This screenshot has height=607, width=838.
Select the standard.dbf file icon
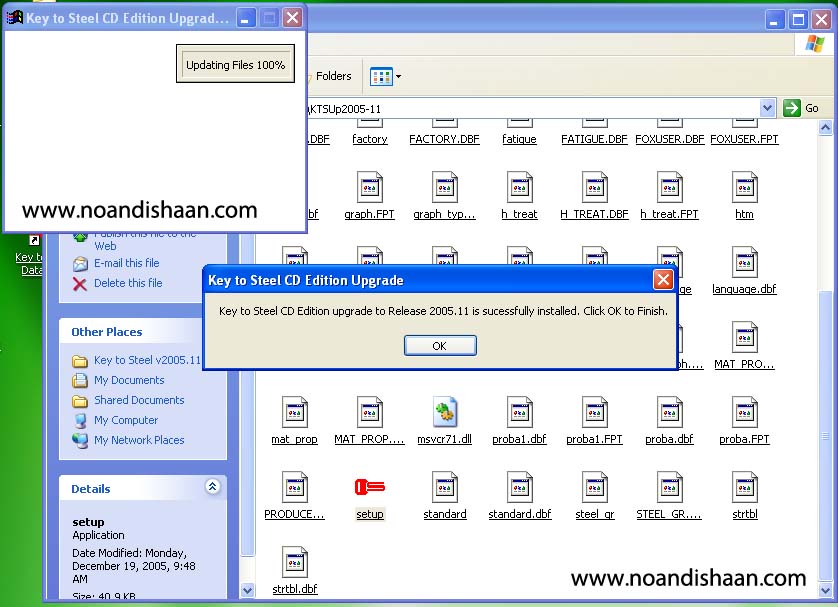point(520,487)
